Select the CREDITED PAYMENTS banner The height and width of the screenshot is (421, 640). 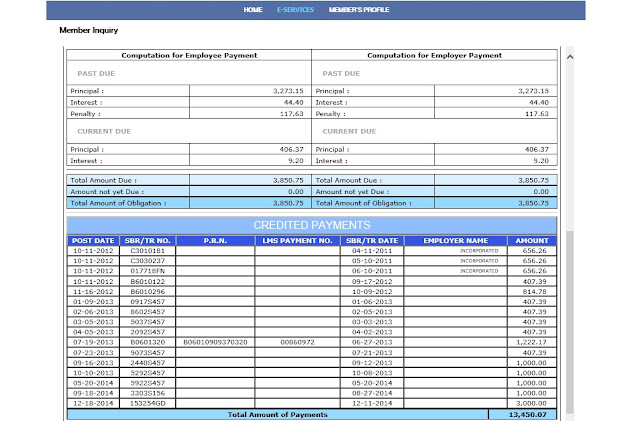(312, 225)
